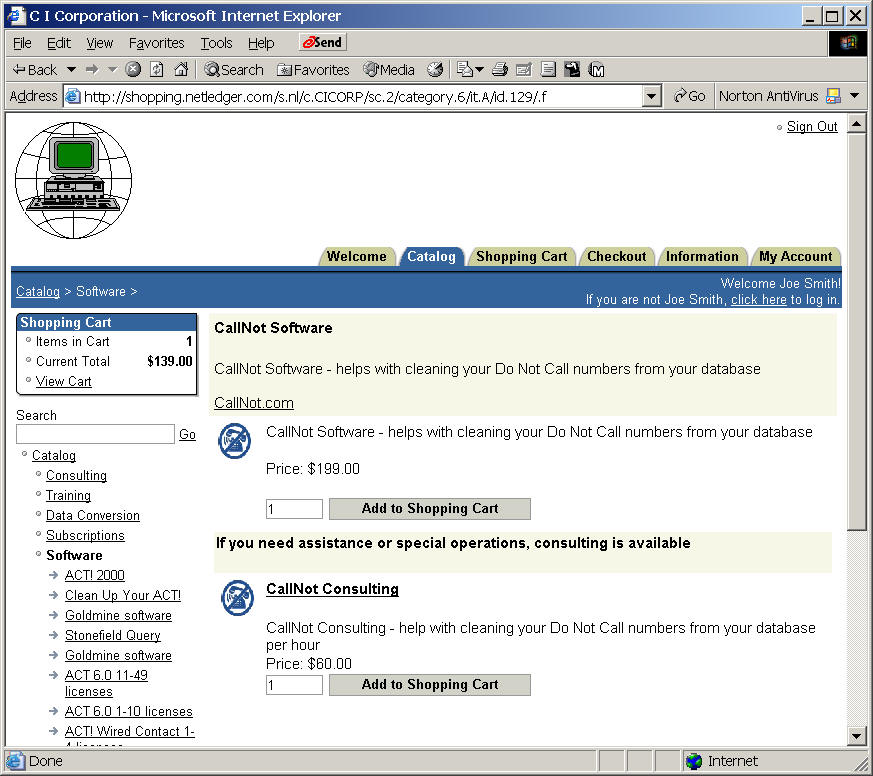
Task: Click the Discuss icon in toolbar
Action: (x=548, y=70)
